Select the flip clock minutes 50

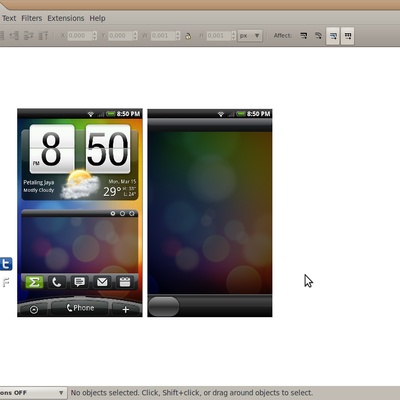click(108, 149)
